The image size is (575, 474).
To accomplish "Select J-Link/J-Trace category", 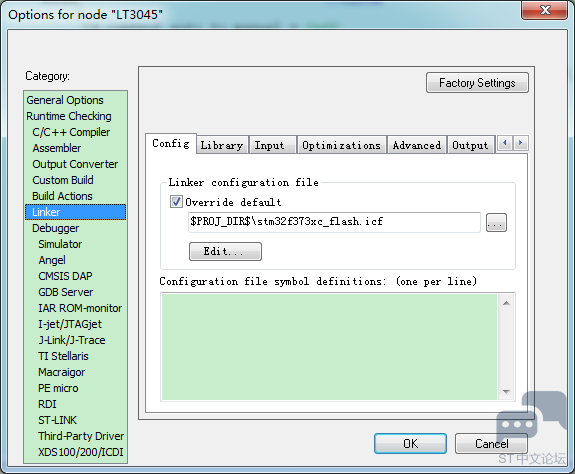I will click(x=72, y=340).
